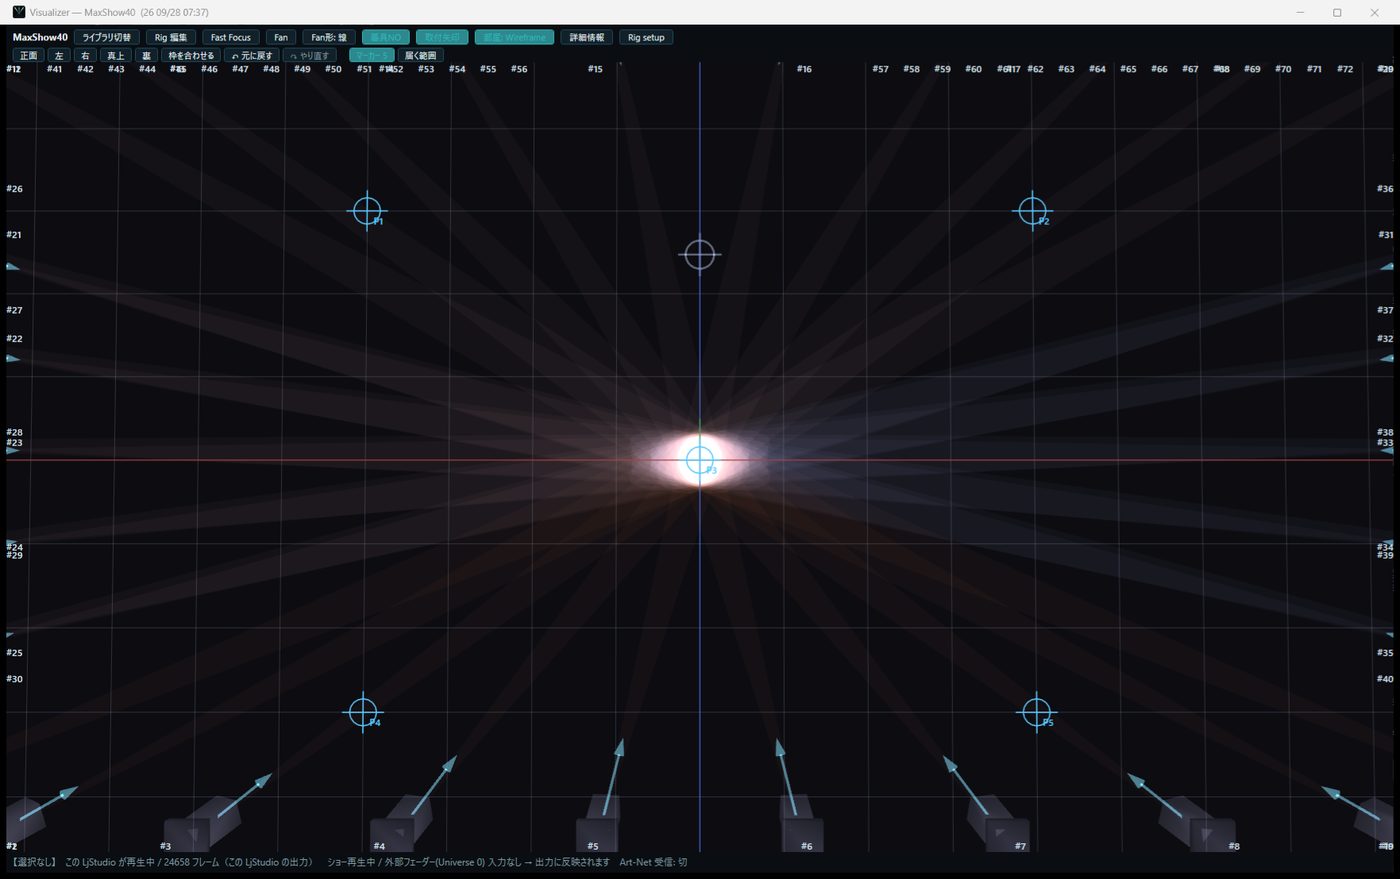Toggle the 器具NO fixture number display
The height and width of the screenshot is (879, 1400).
tap(386, 37)
